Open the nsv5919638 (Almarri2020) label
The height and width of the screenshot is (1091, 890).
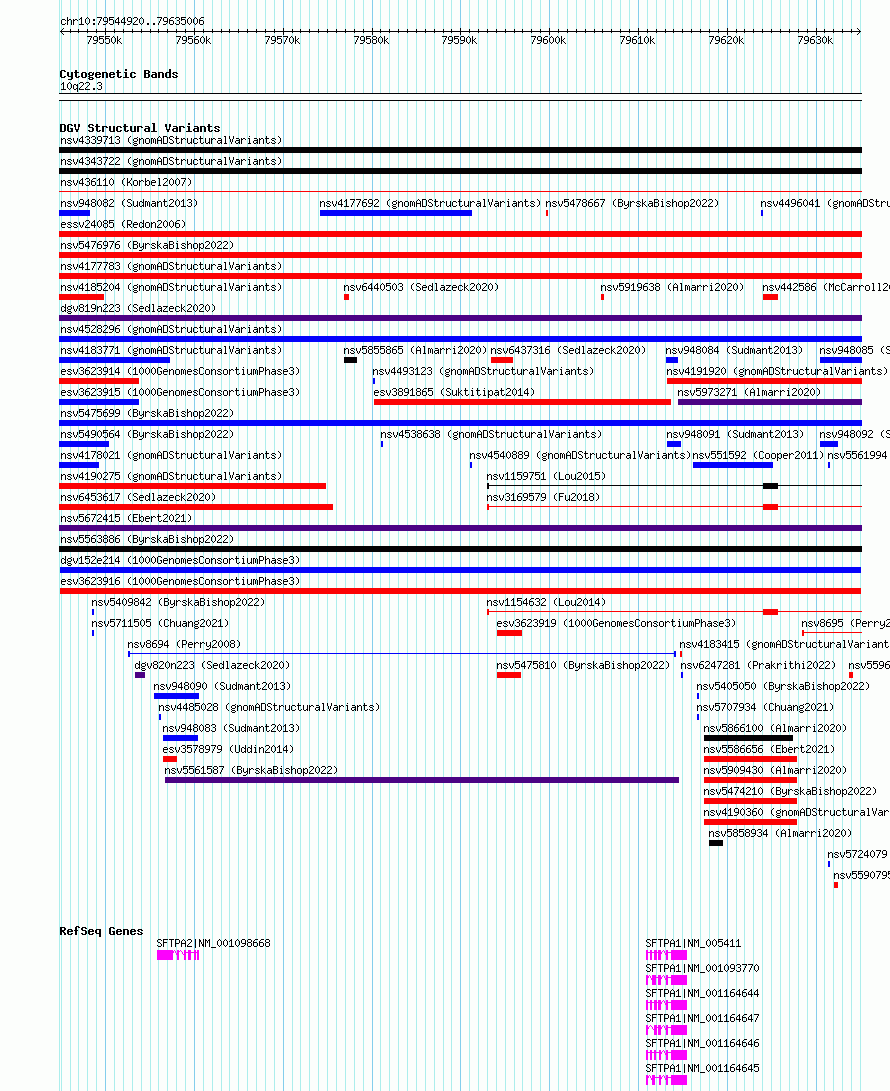pos(672,287)
